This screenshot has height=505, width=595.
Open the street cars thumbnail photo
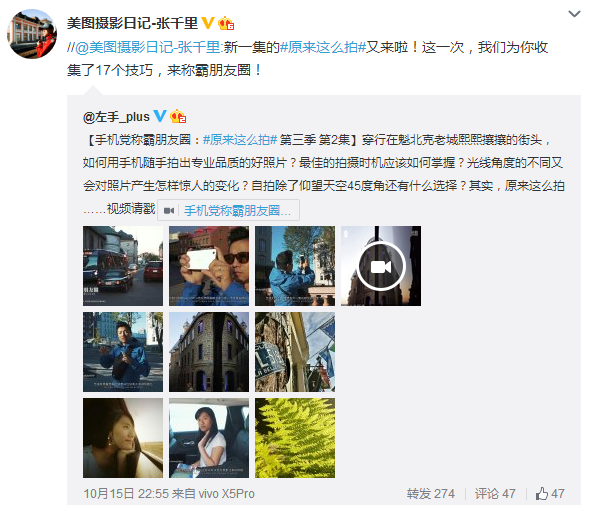(123, 266)
